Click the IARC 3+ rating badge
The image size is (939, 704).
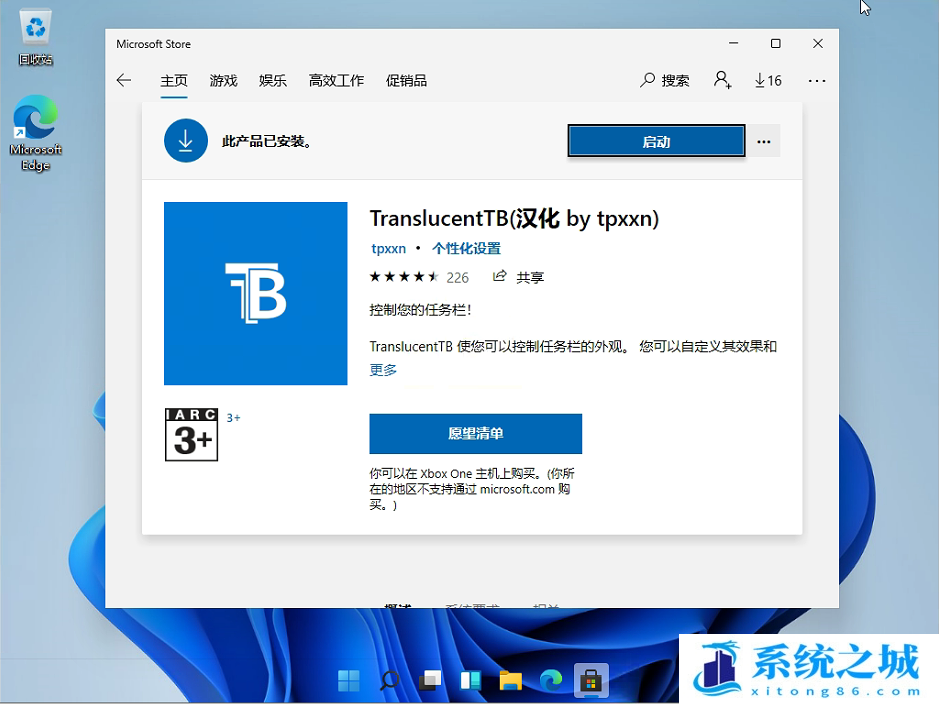(192, 435)
